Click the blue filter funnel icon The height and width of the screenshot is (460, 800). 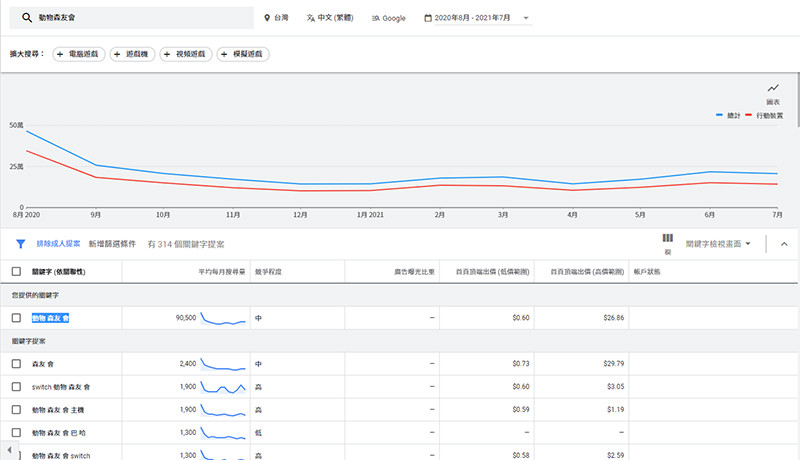pos(20,244)
